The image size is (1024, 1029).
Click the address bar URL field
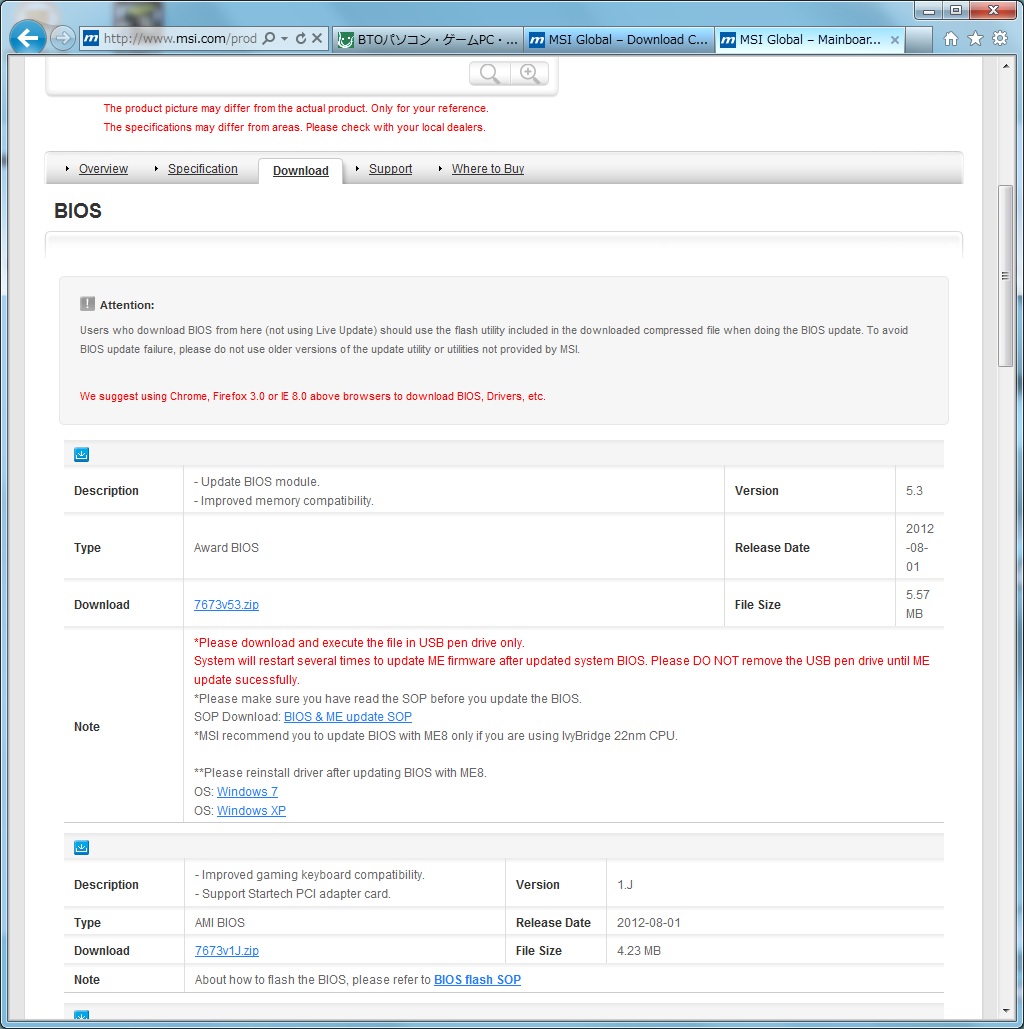coord(180,39)
